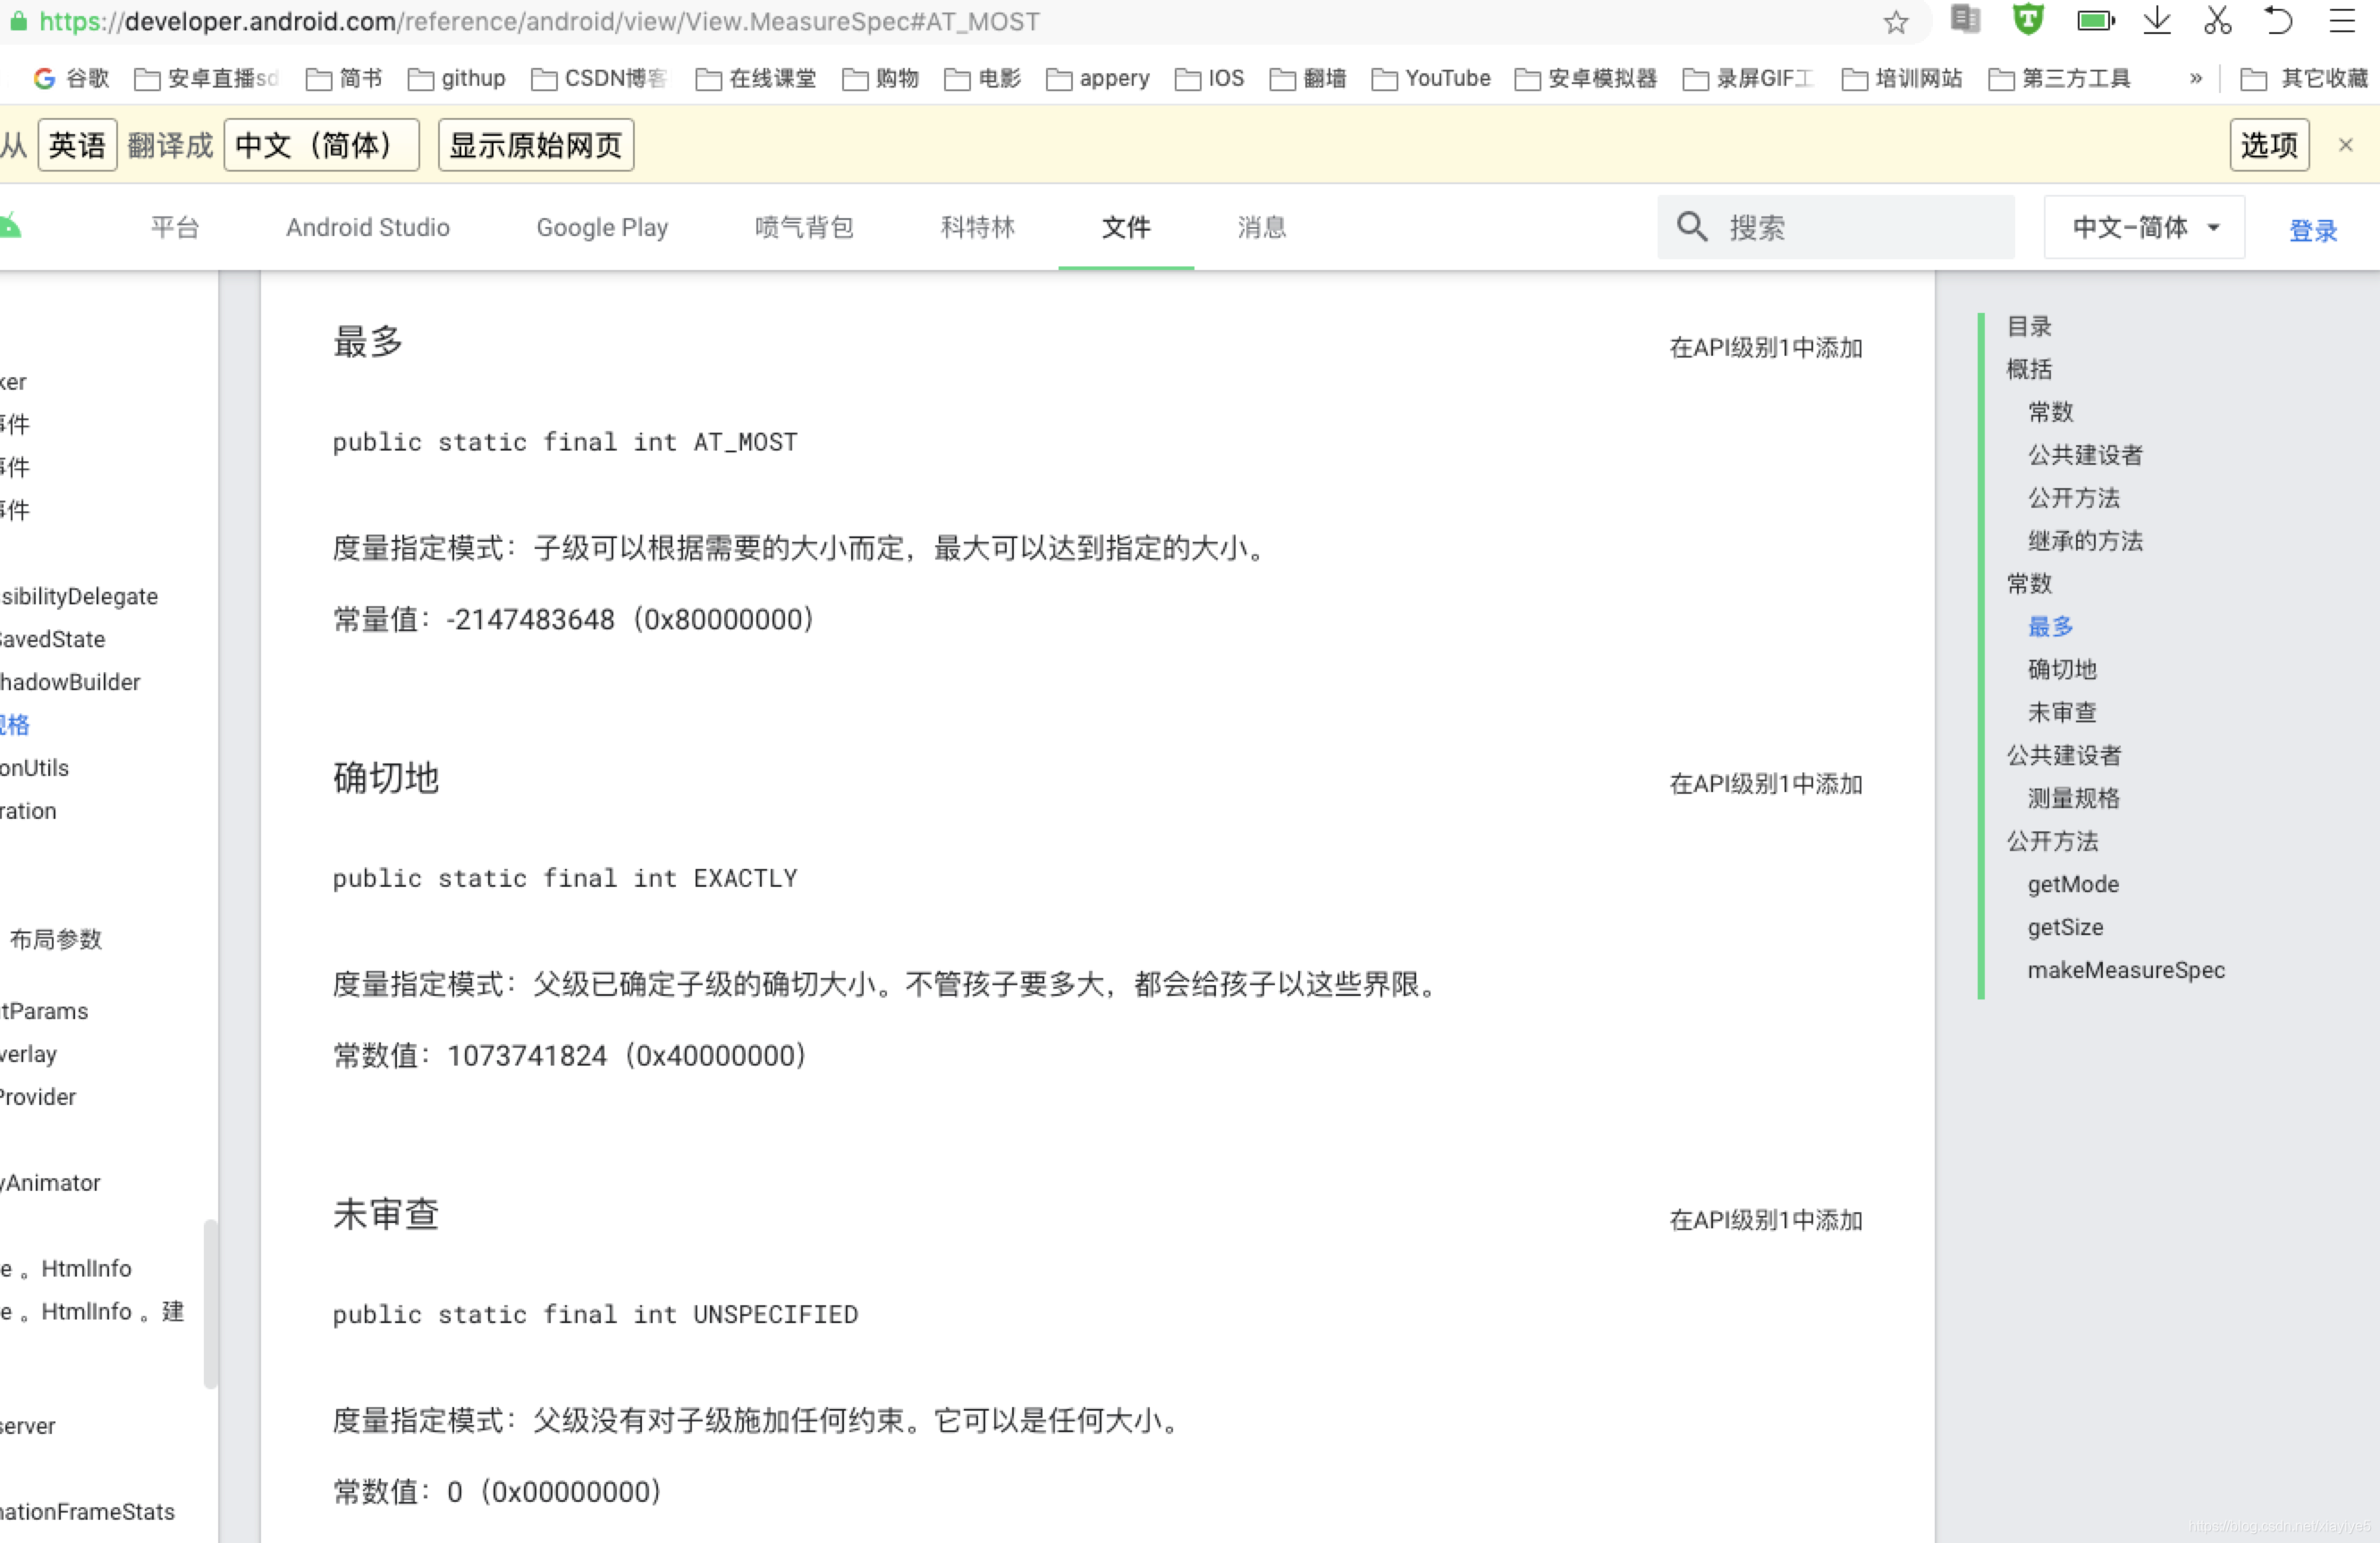The image size is (2380, 1543).
Task: Click the scissors screenshot tool icon
Action: 2217,20
